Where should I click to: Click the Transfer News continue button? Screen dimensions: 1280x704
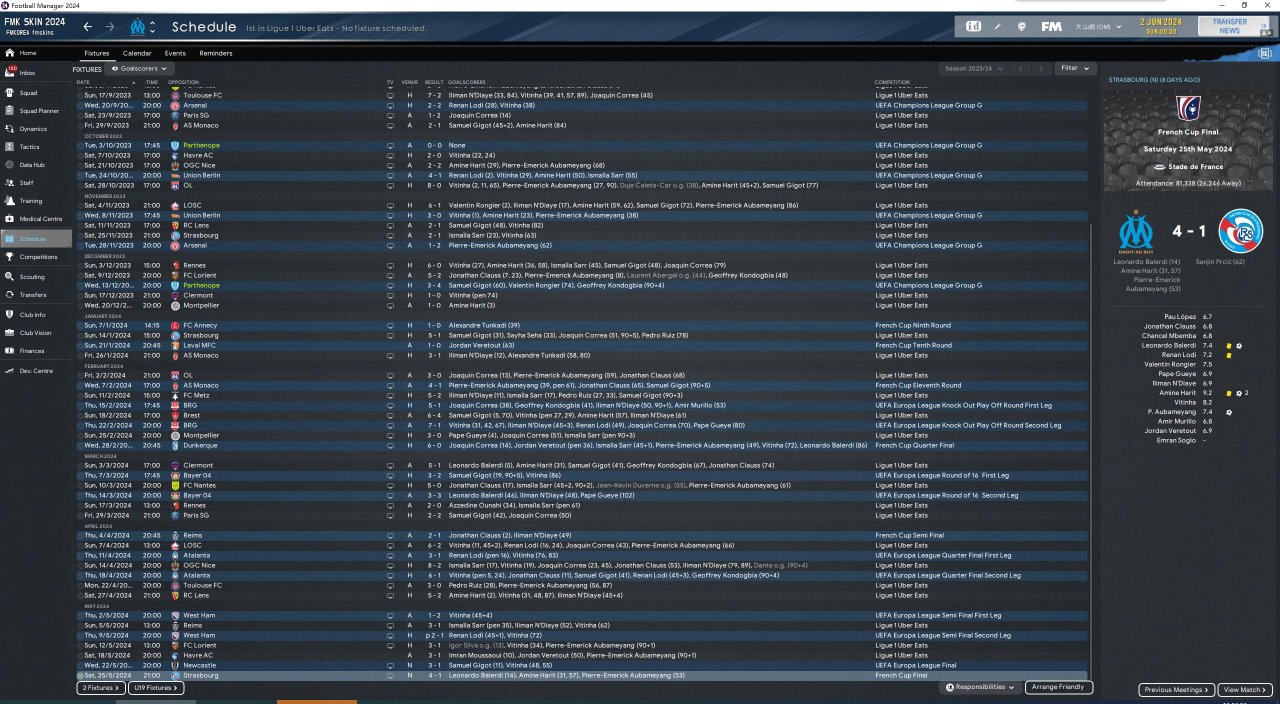[x=1229, y=26]
